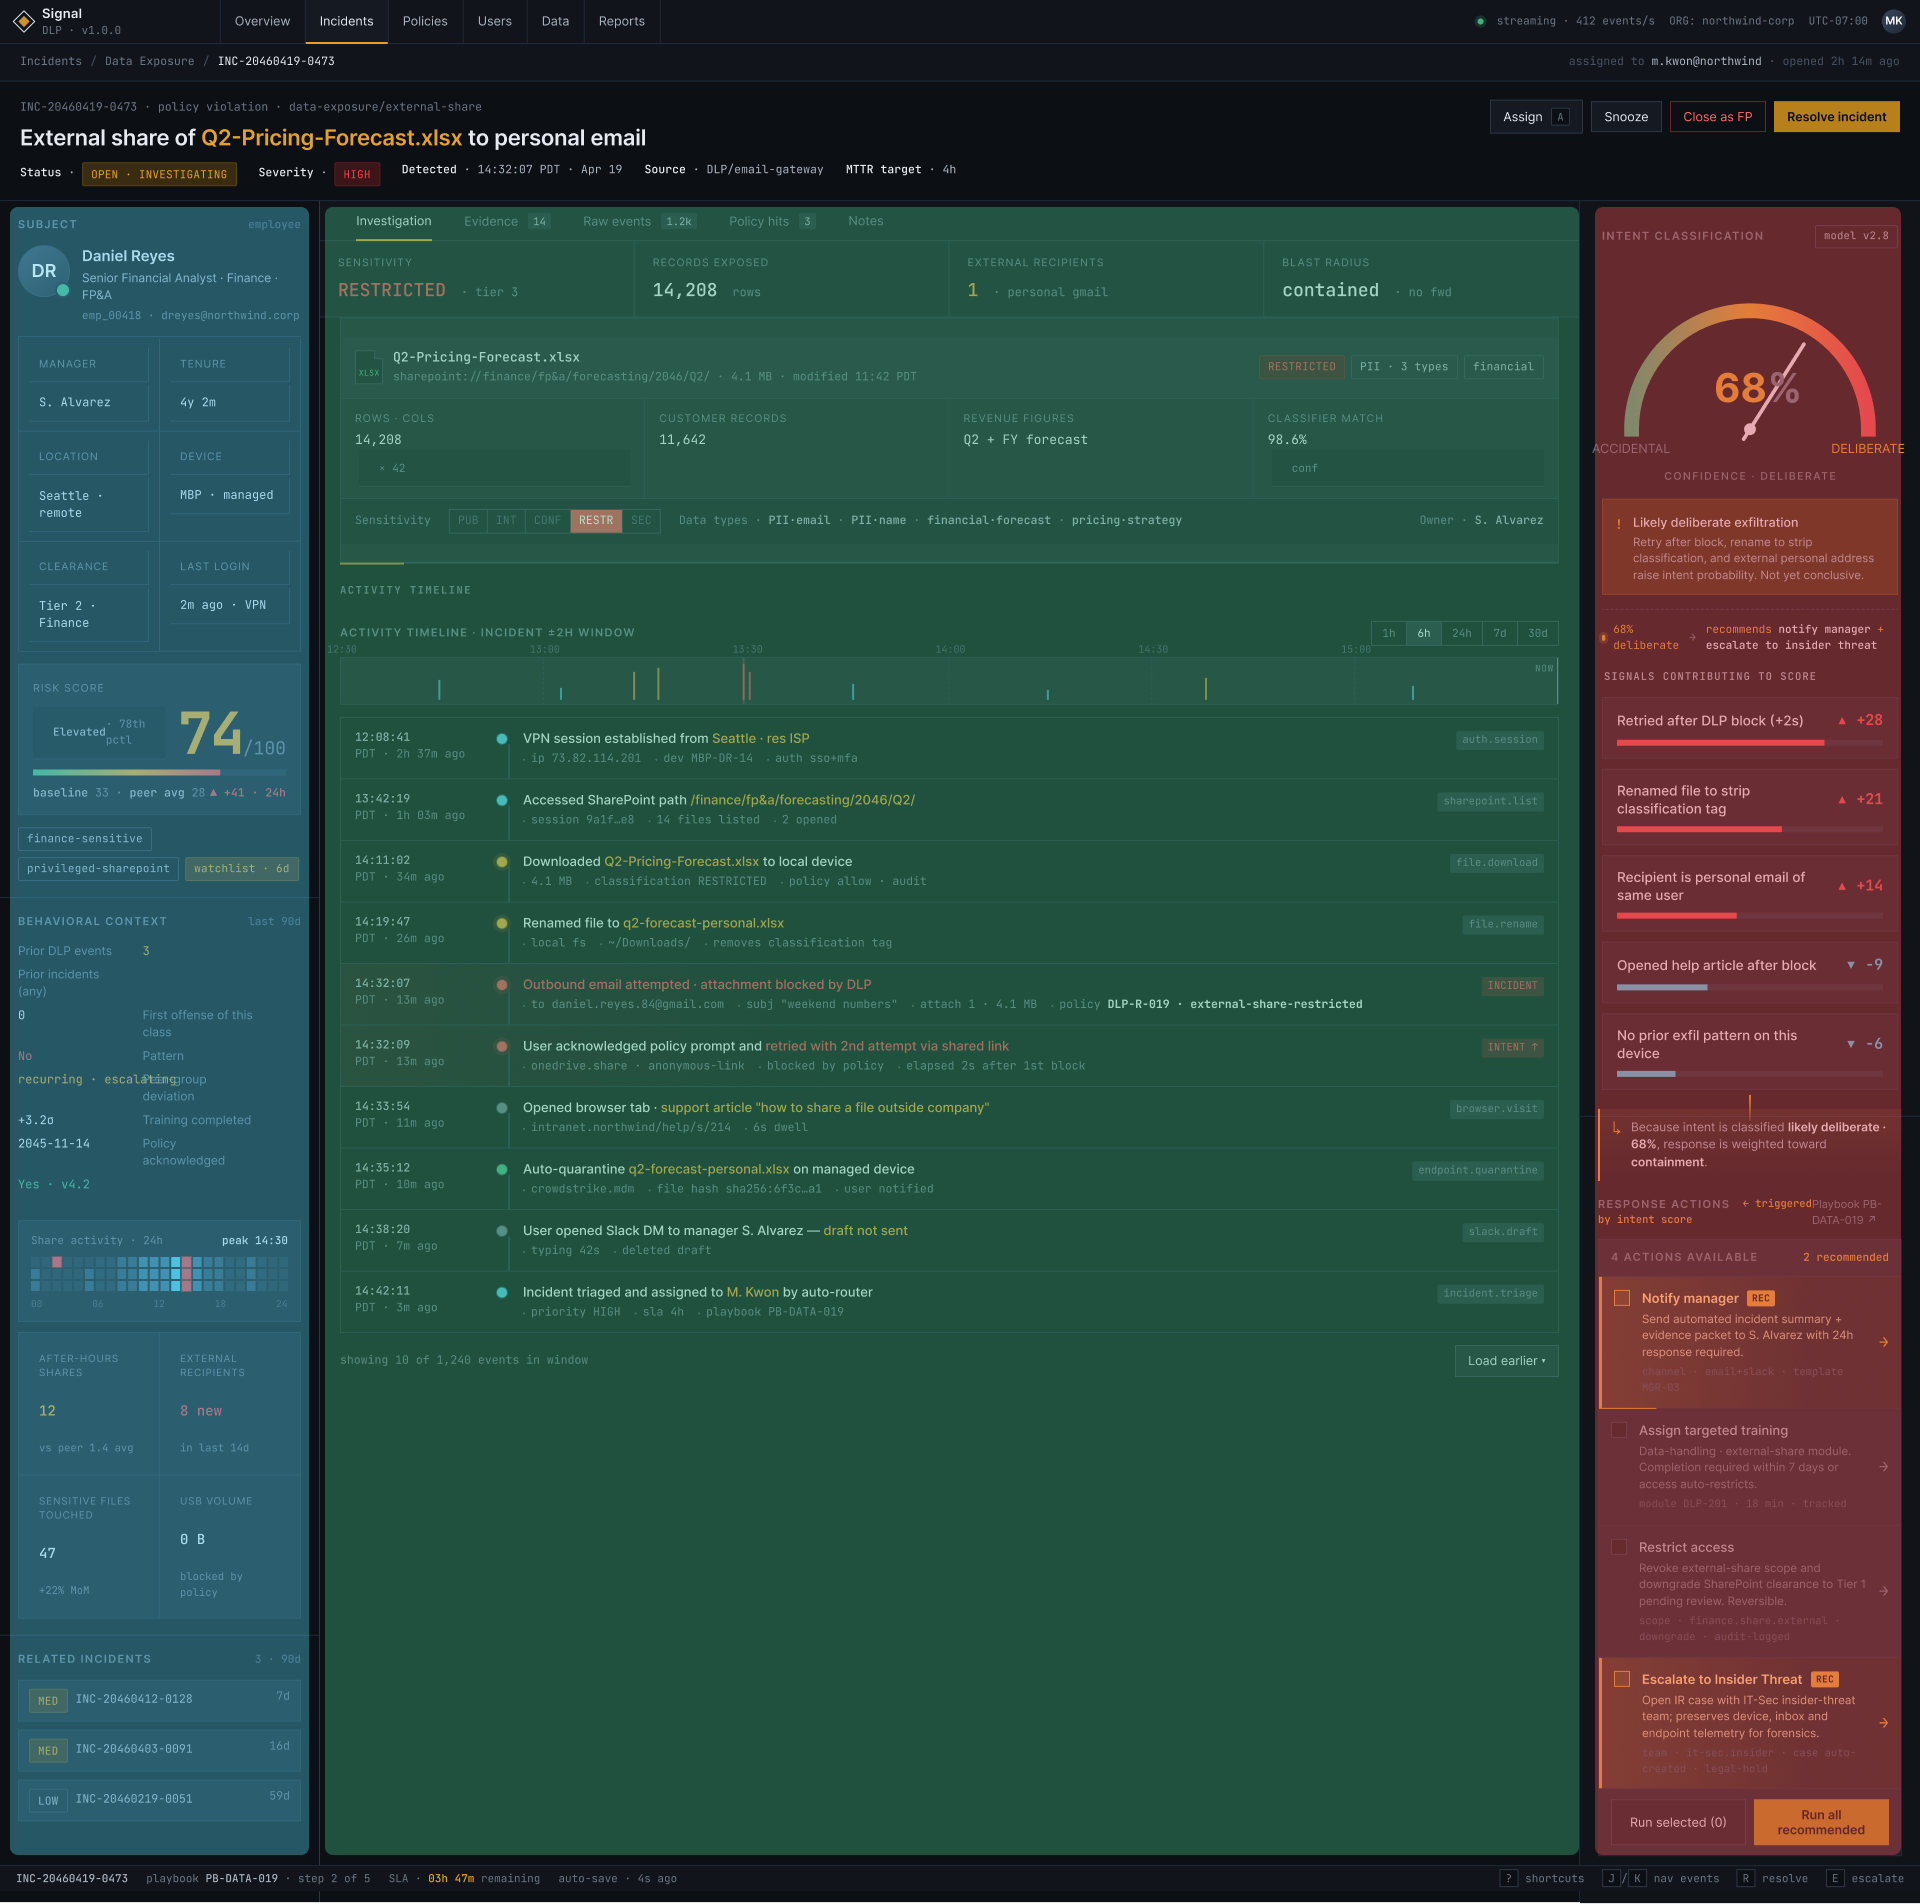
Task: Click the up-triangle next to +21 signal
Action: pyautogui.click(x=1842, y=800)
